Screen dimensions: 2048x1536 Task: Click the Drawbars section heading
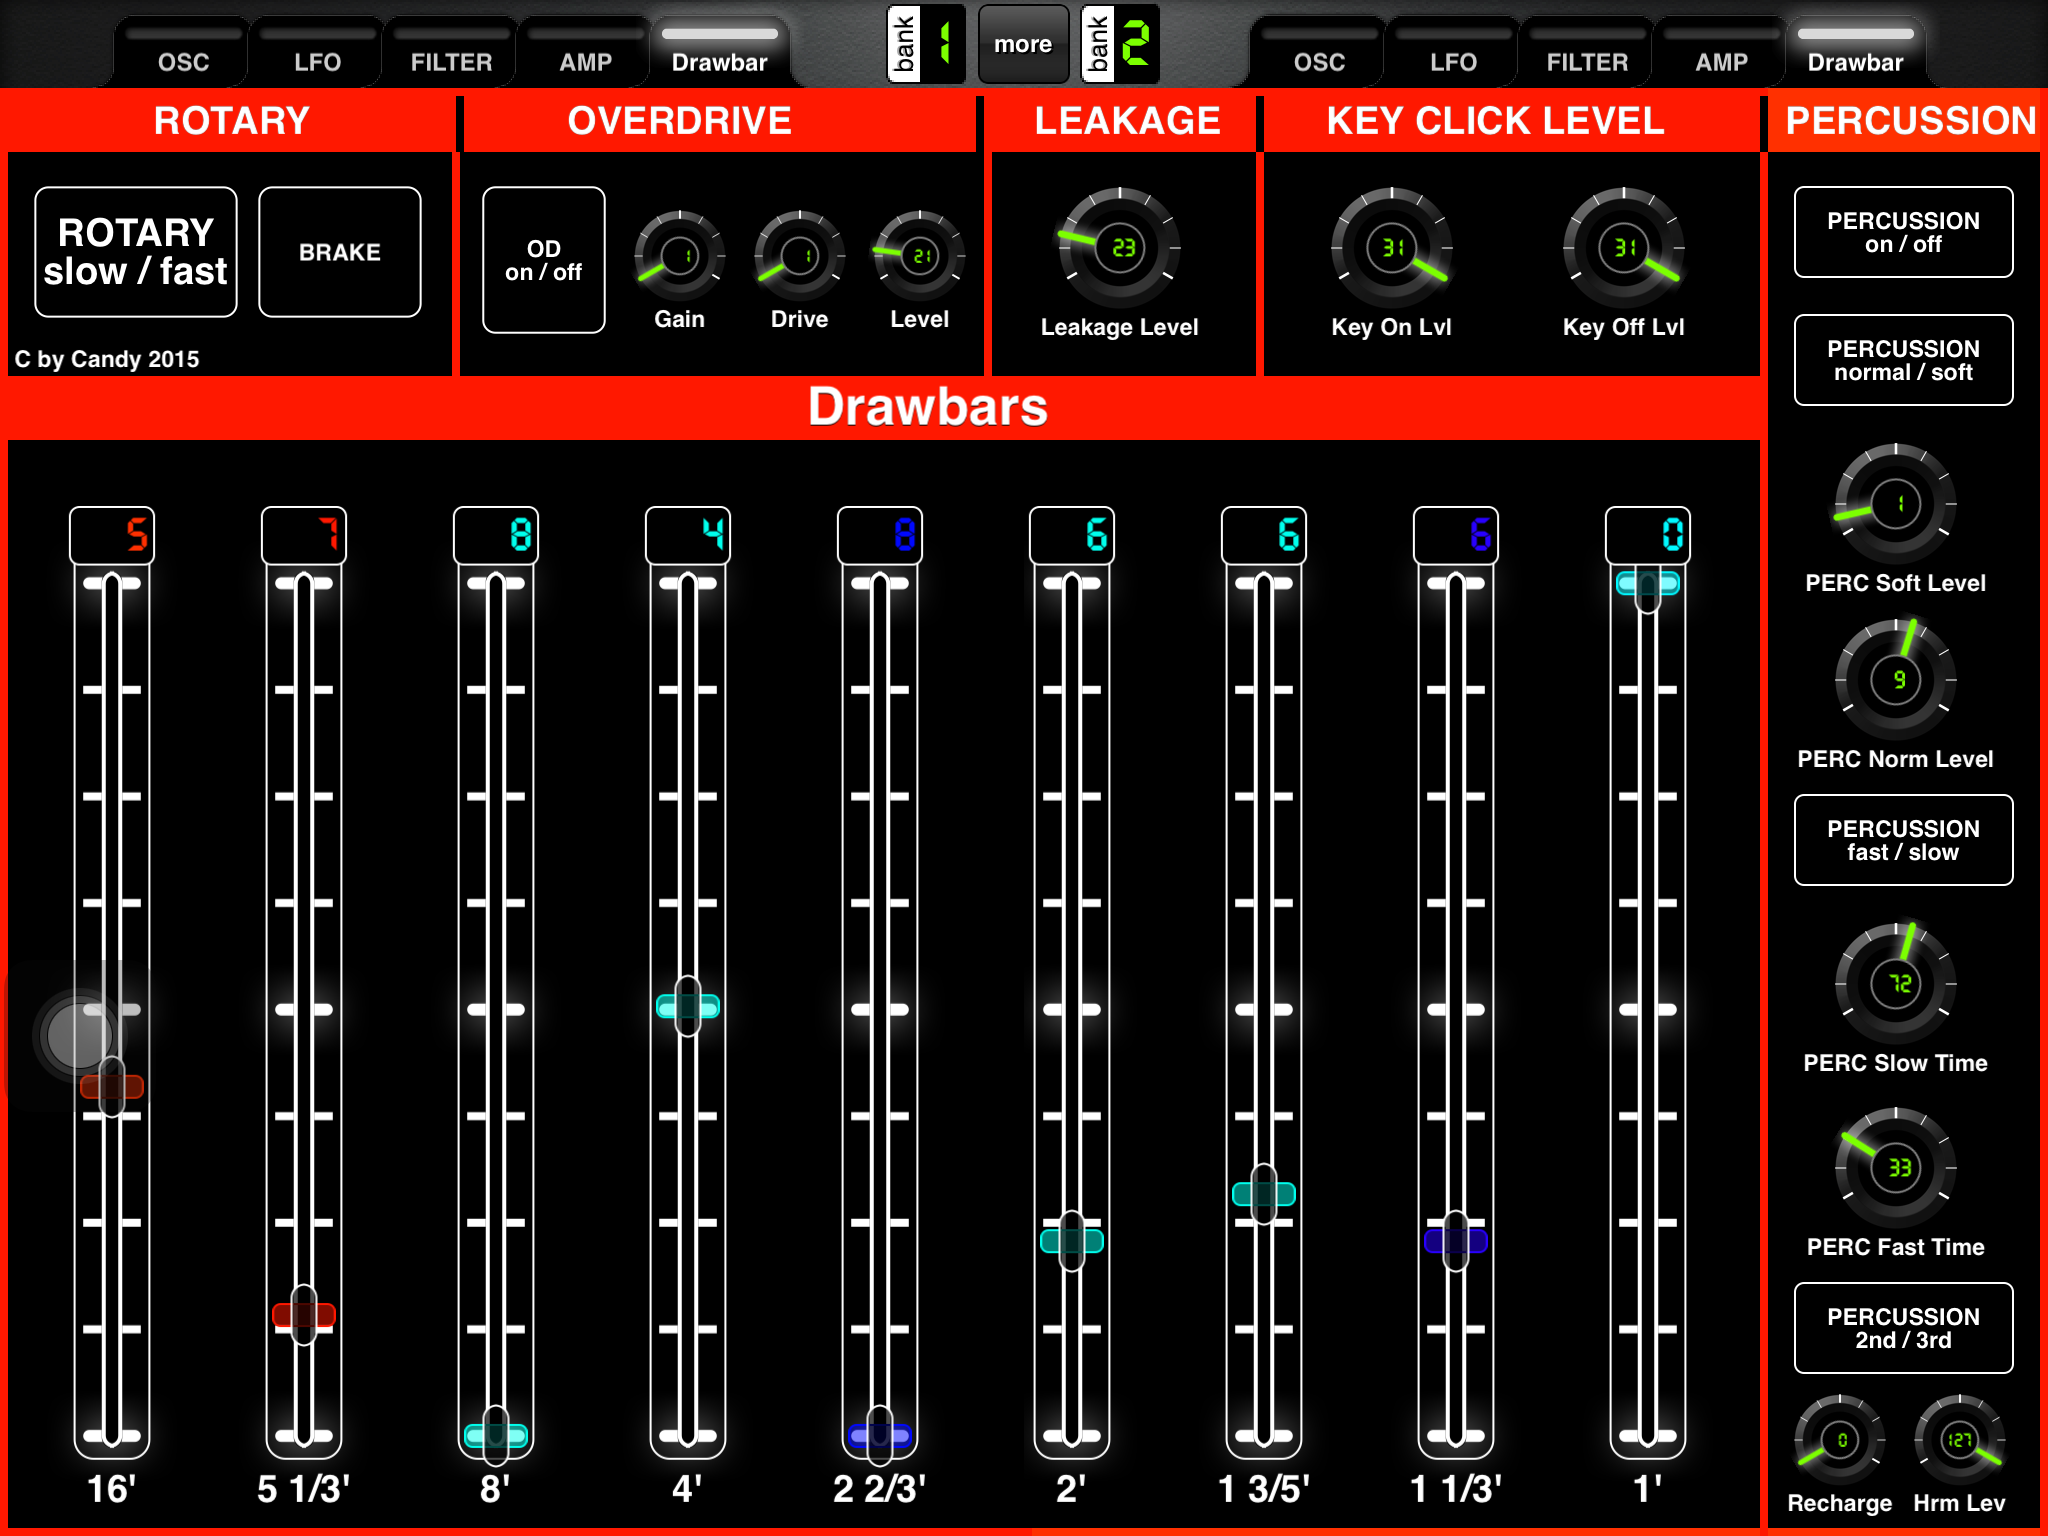[928, 407]
